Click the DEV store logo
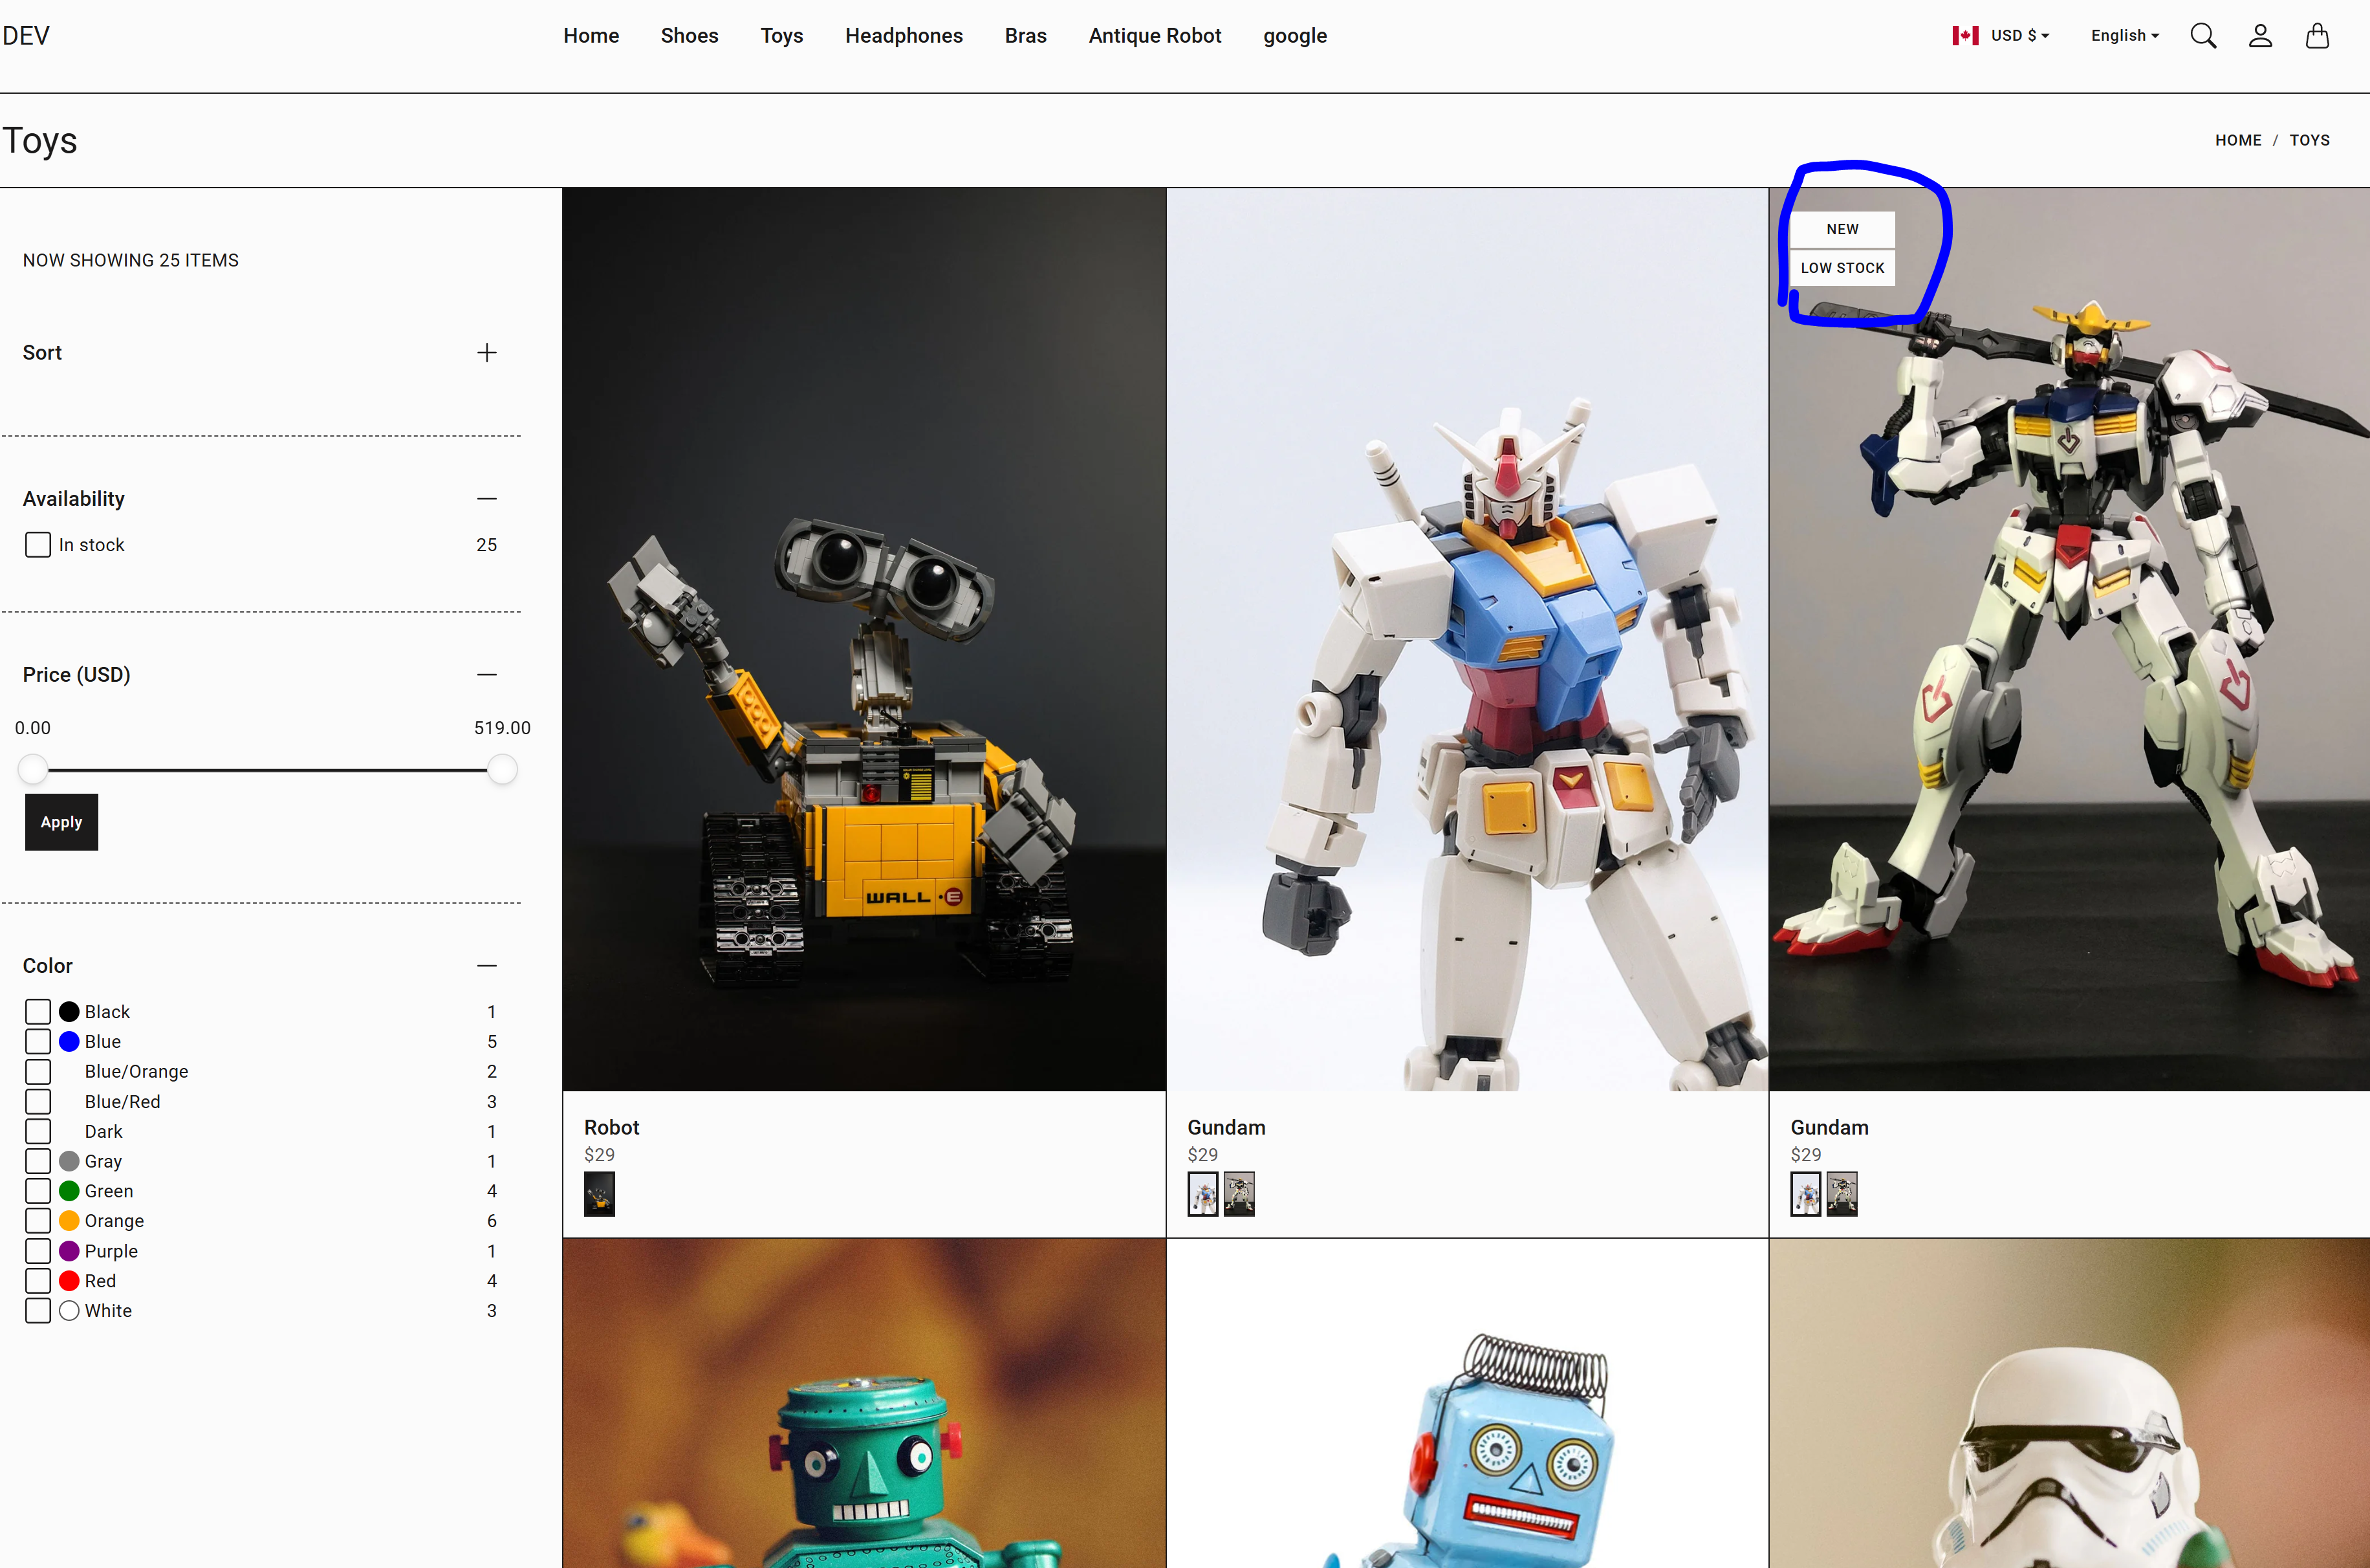 click(x=26, y=36)
